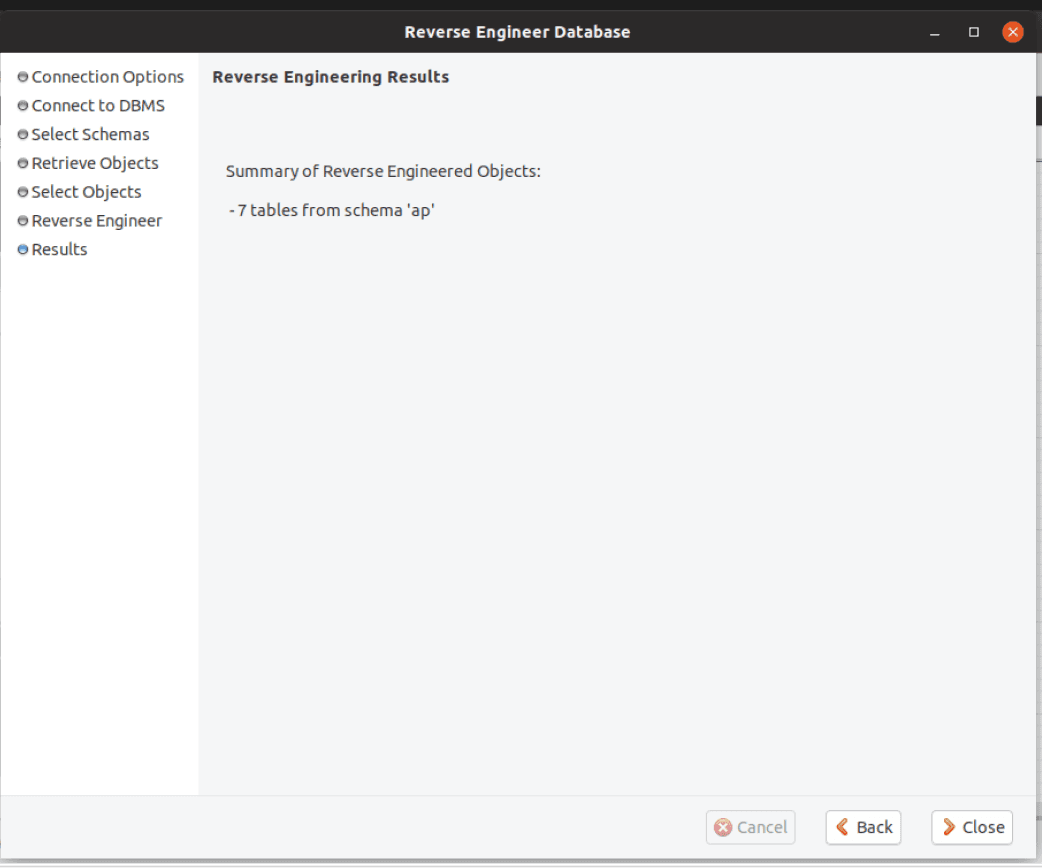
Task: Maximize the Reverse Engineer Database window
Action: click(x=974, y=32)
